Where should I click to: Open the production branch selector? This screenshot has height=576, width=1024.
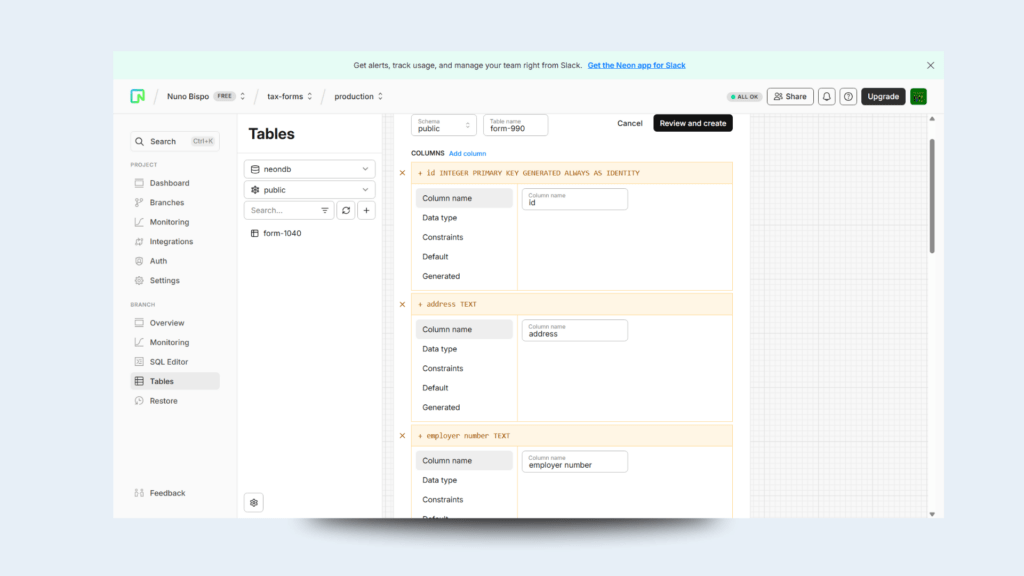[x=358, y=97]
